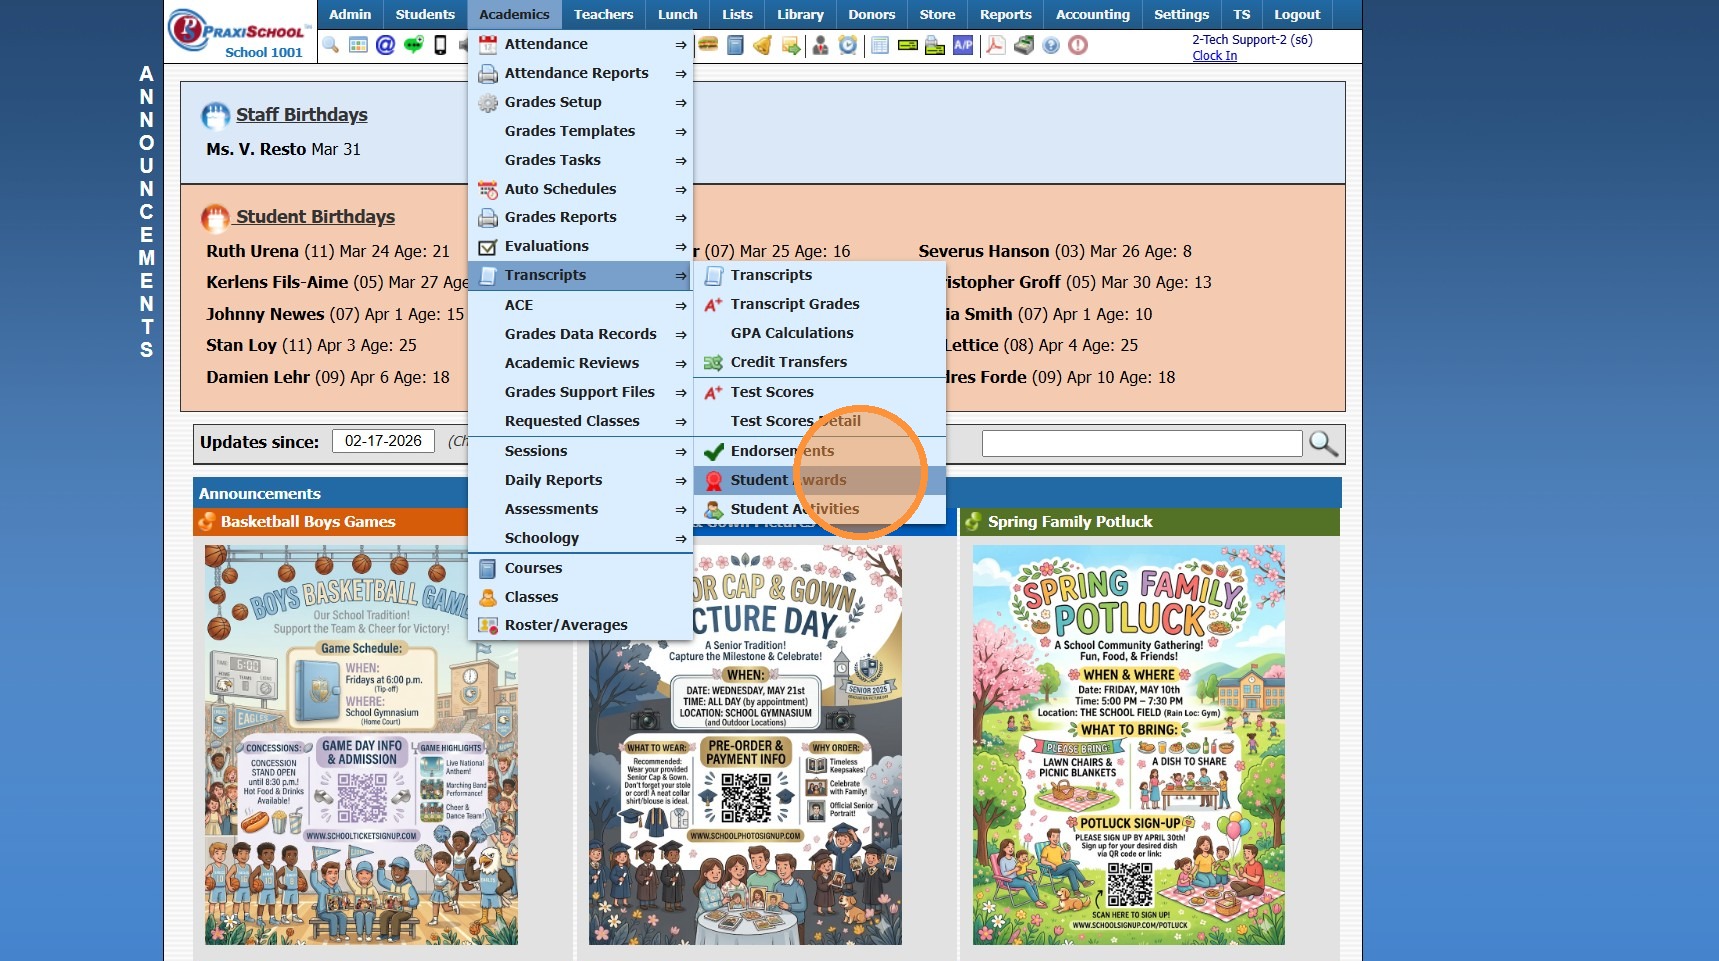Click the Clock In link
This screenshot has width=1719, height=961.
1214,56
